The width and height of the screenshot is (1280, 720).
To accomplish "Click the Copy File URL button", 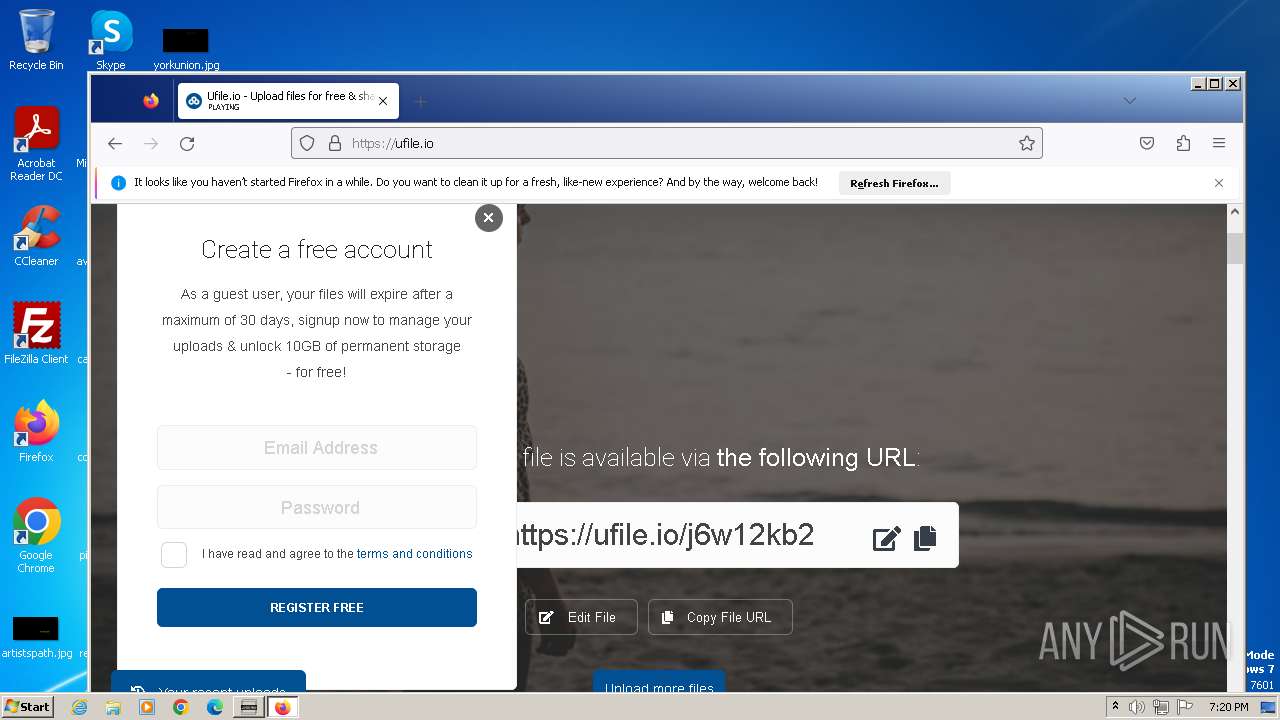I will (x=720, y=617).
